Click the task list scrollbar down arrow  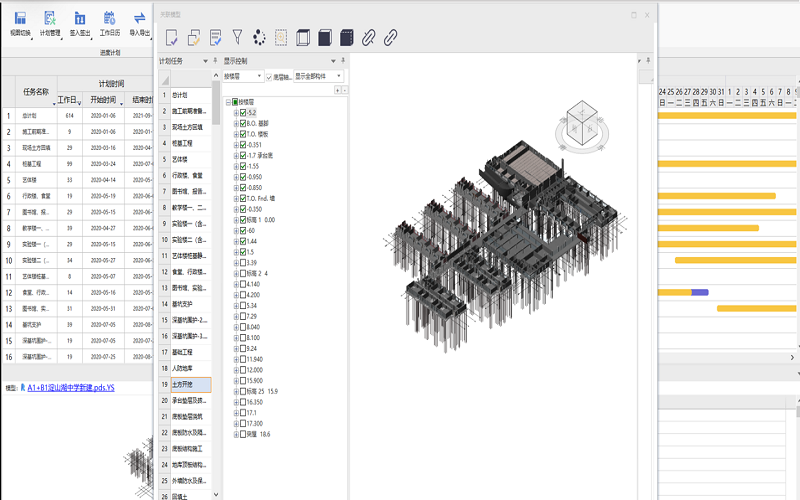216,494
